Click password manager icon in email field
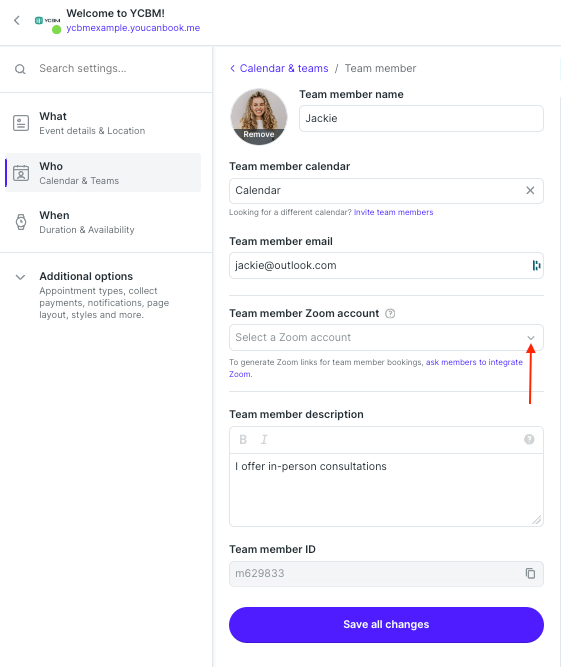 pyautogui.click(x=536, y=265)
